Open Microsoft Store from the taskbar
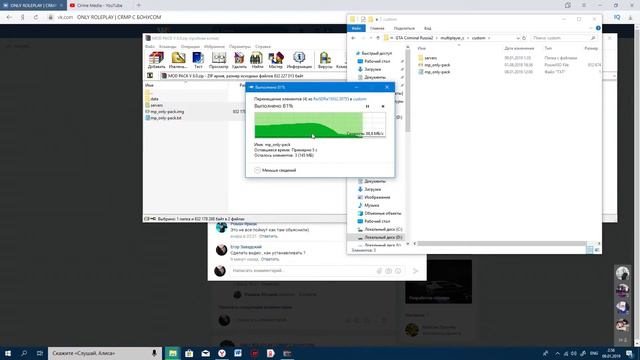 click(189, 353)
